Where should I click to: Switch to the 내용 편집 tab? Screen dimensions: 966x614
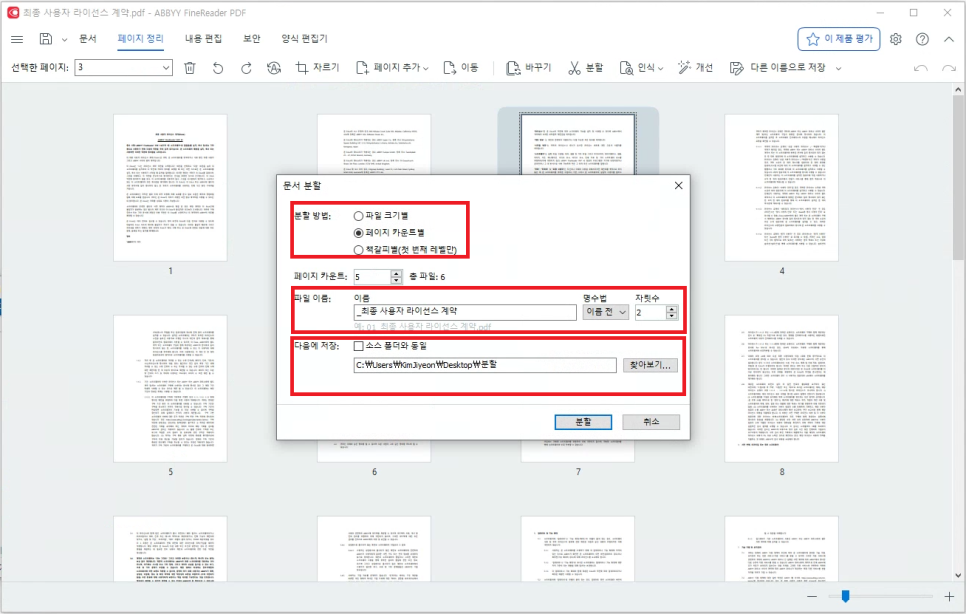[x=203, y=39]
